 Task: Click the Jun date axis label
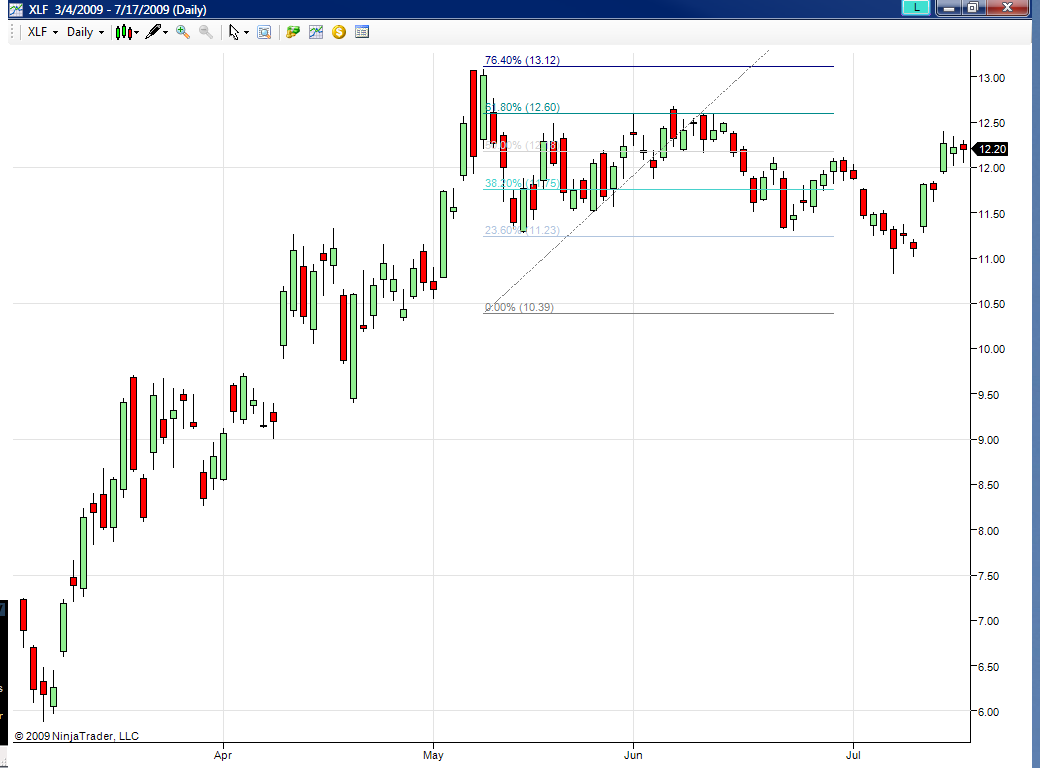pos(633,755)
